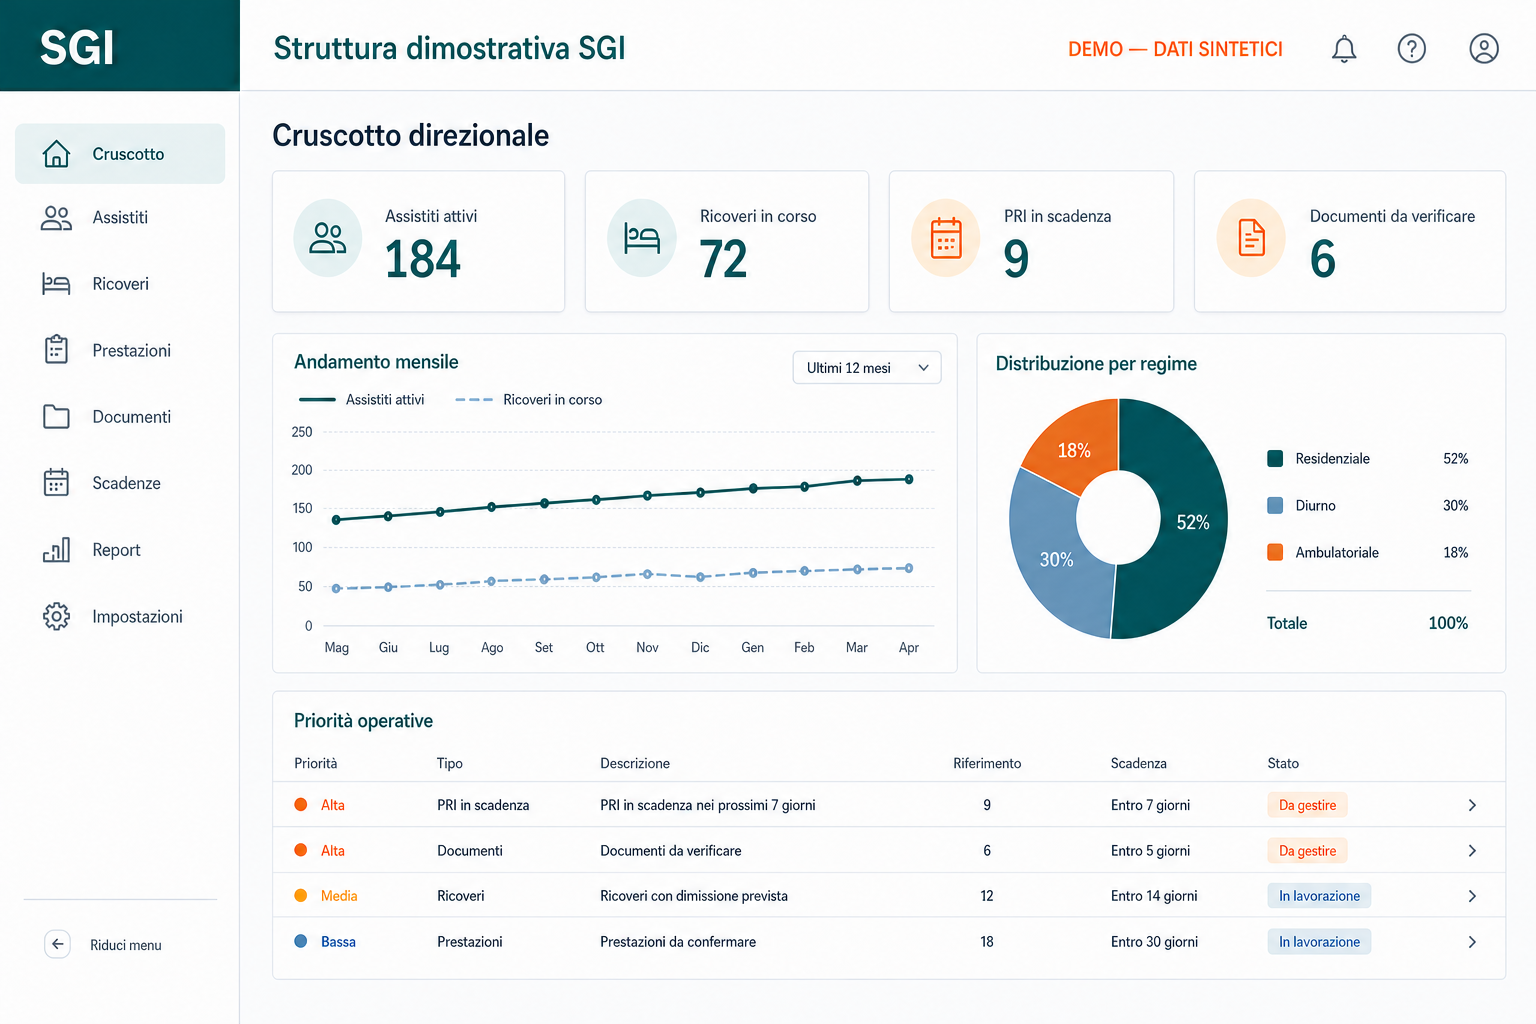Toggle Assistiti attivi chart legend
1536x1024 pixels.
point(362,400)
